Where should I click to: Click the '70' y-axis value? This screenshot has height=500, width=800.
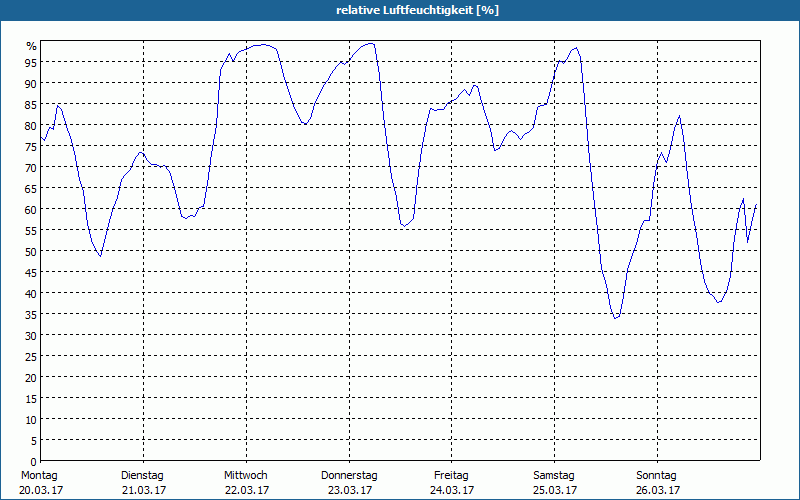[x=31, y=168]
